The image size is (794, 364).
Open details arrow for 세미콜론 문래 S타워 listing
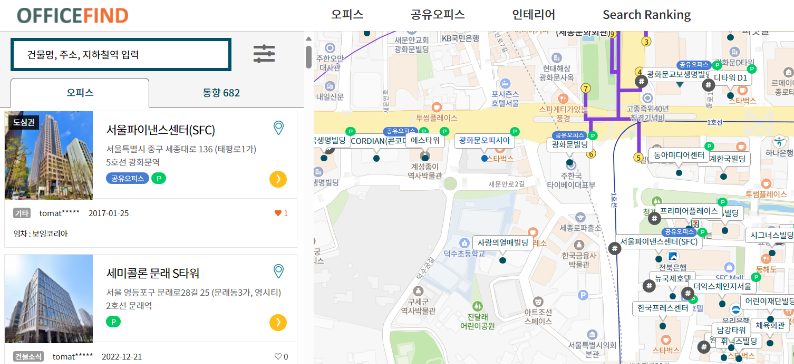278,322
